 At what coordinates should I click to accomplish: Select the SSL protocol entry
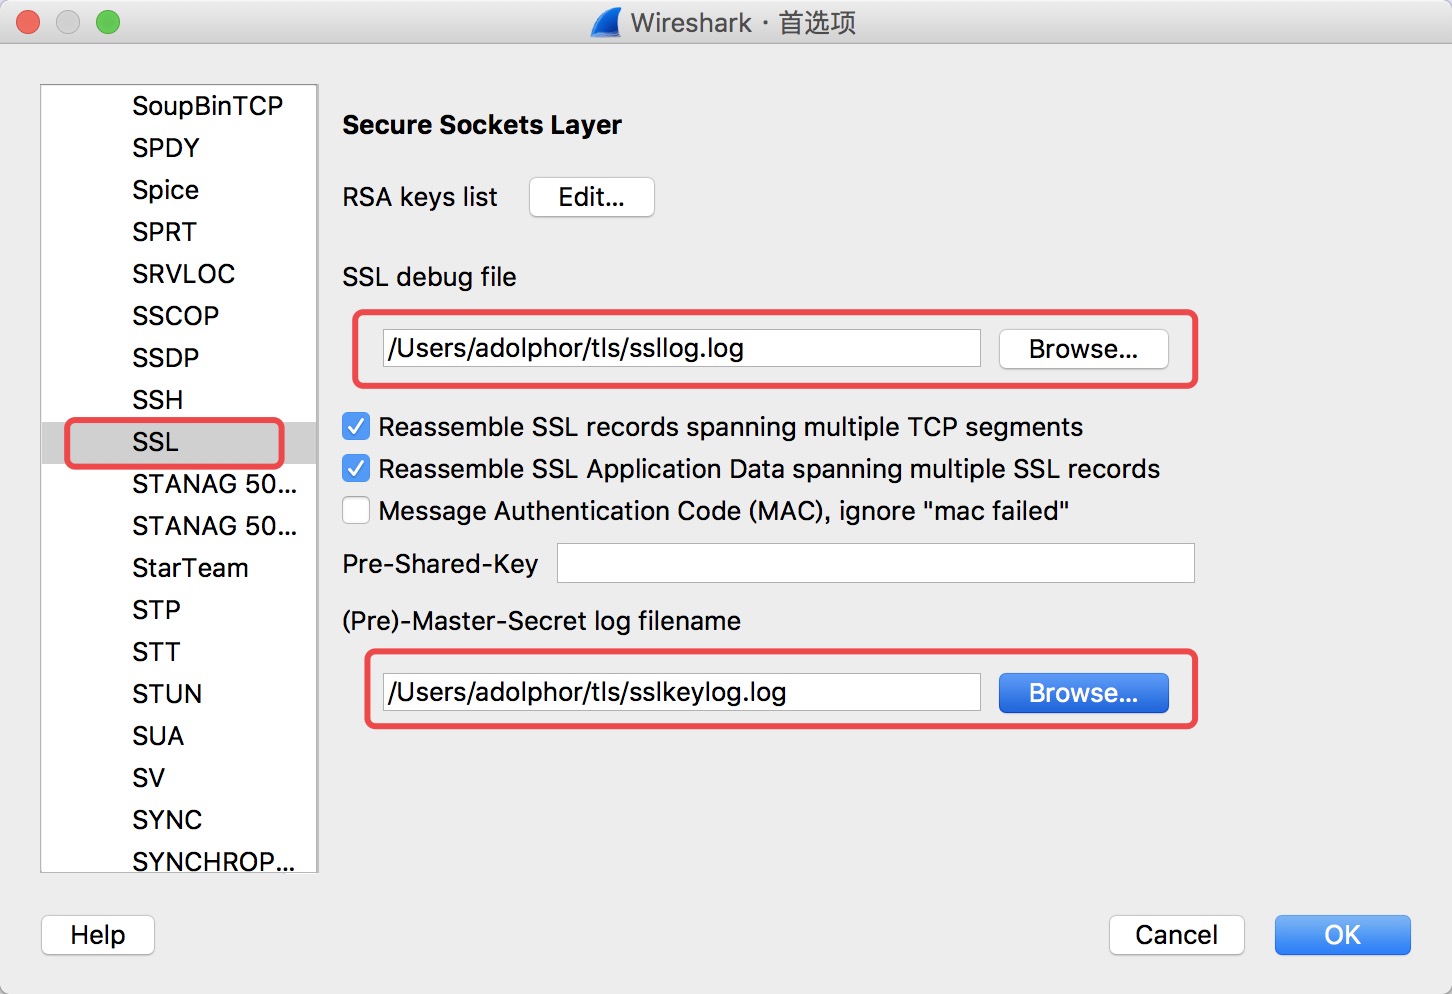coord(179,442)
